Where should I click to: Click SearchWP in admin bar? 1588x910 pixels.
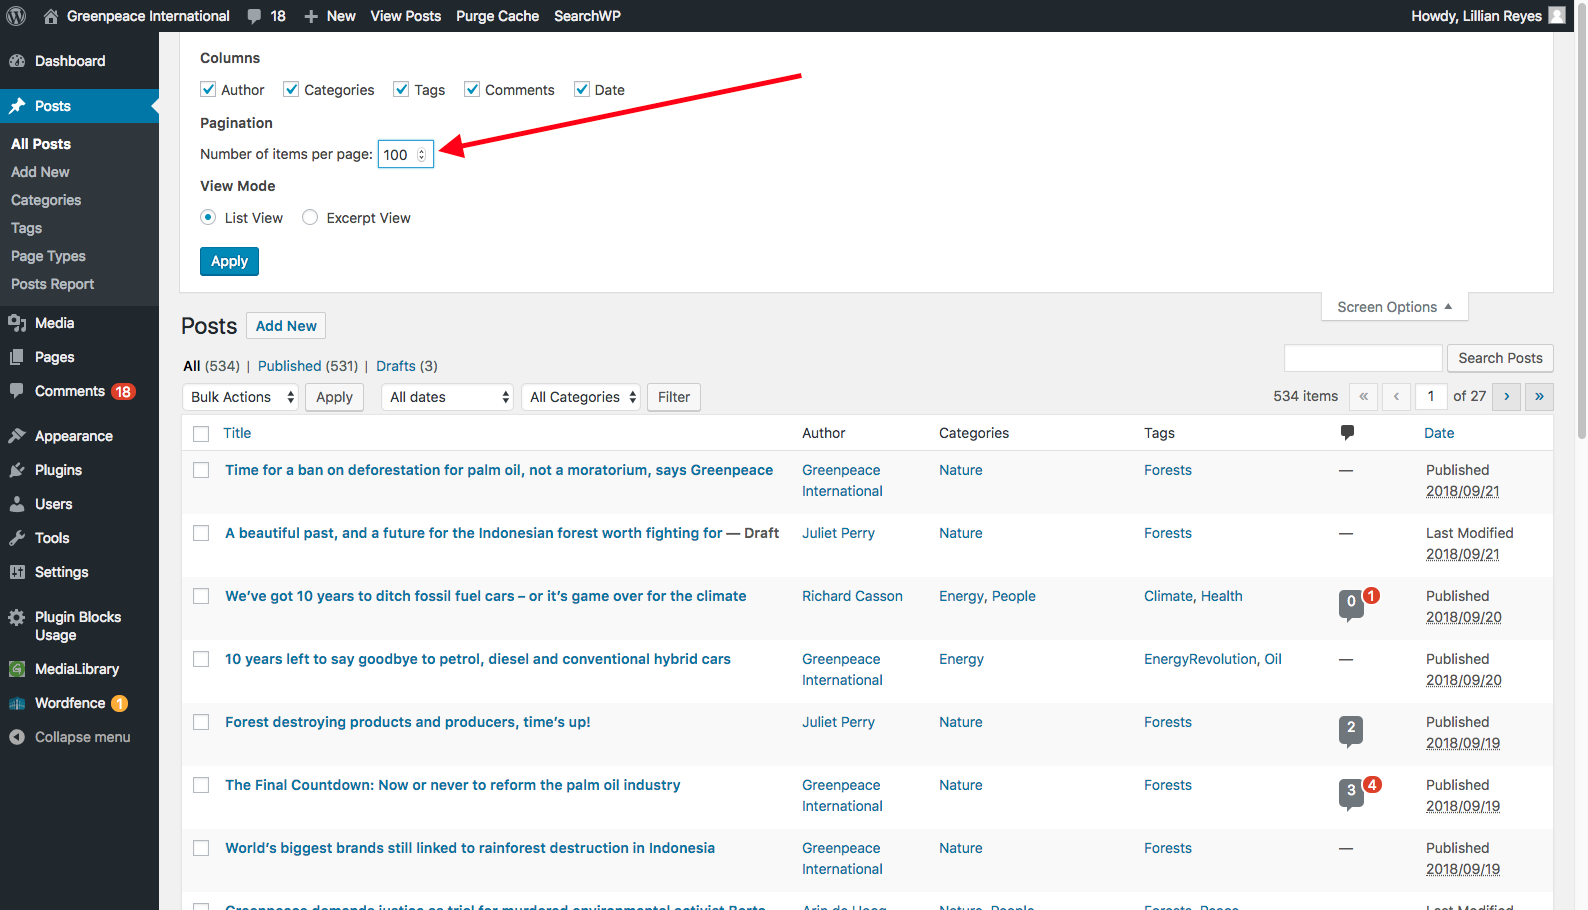point(587,16)
